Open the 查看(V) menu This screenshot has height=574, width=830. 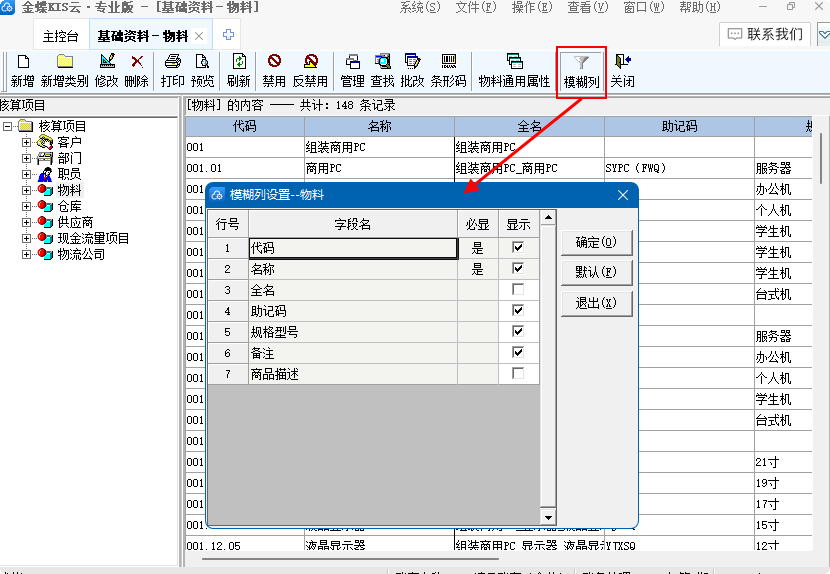588,7
